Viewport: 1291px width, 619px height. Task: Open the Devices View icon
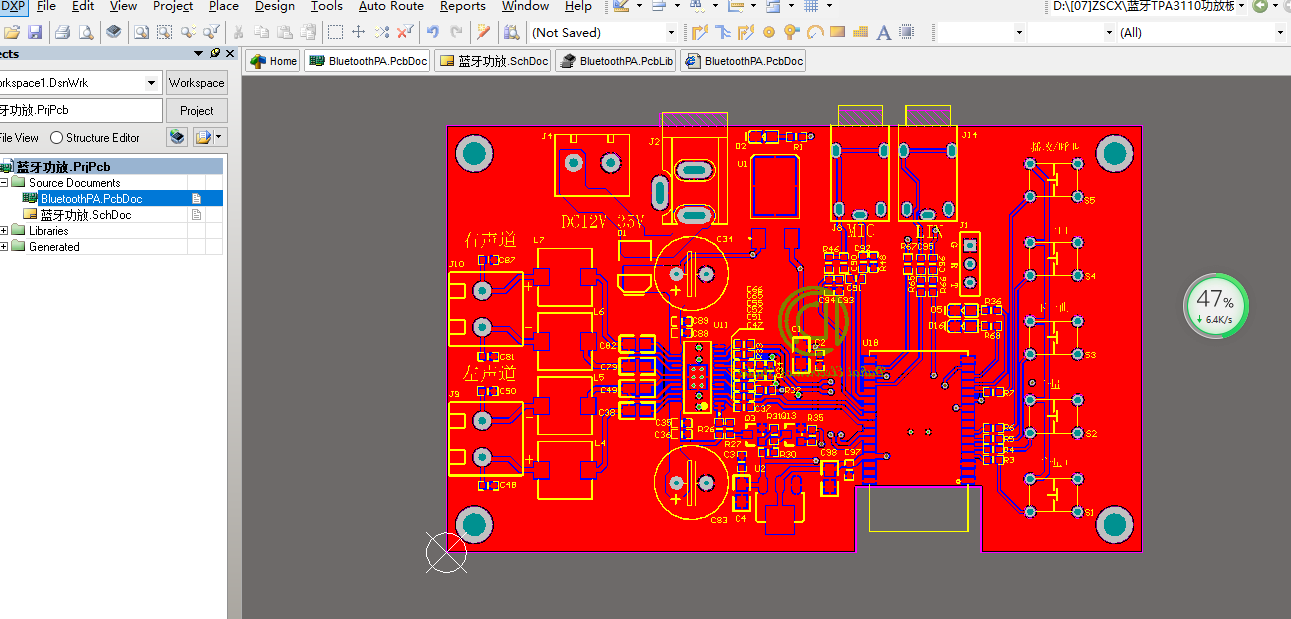click(113, 32)
